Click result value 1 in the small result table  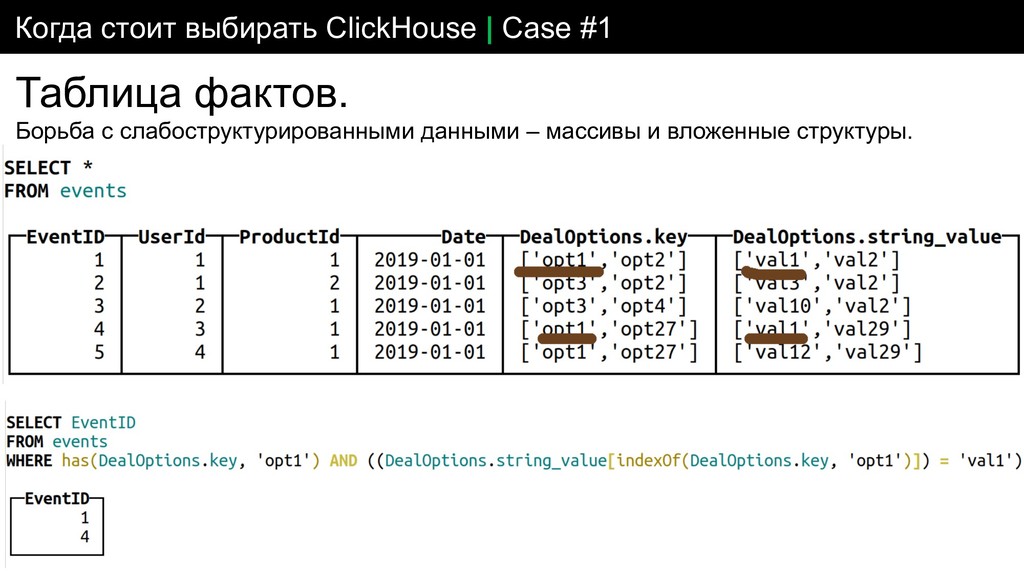coord(84,518)
